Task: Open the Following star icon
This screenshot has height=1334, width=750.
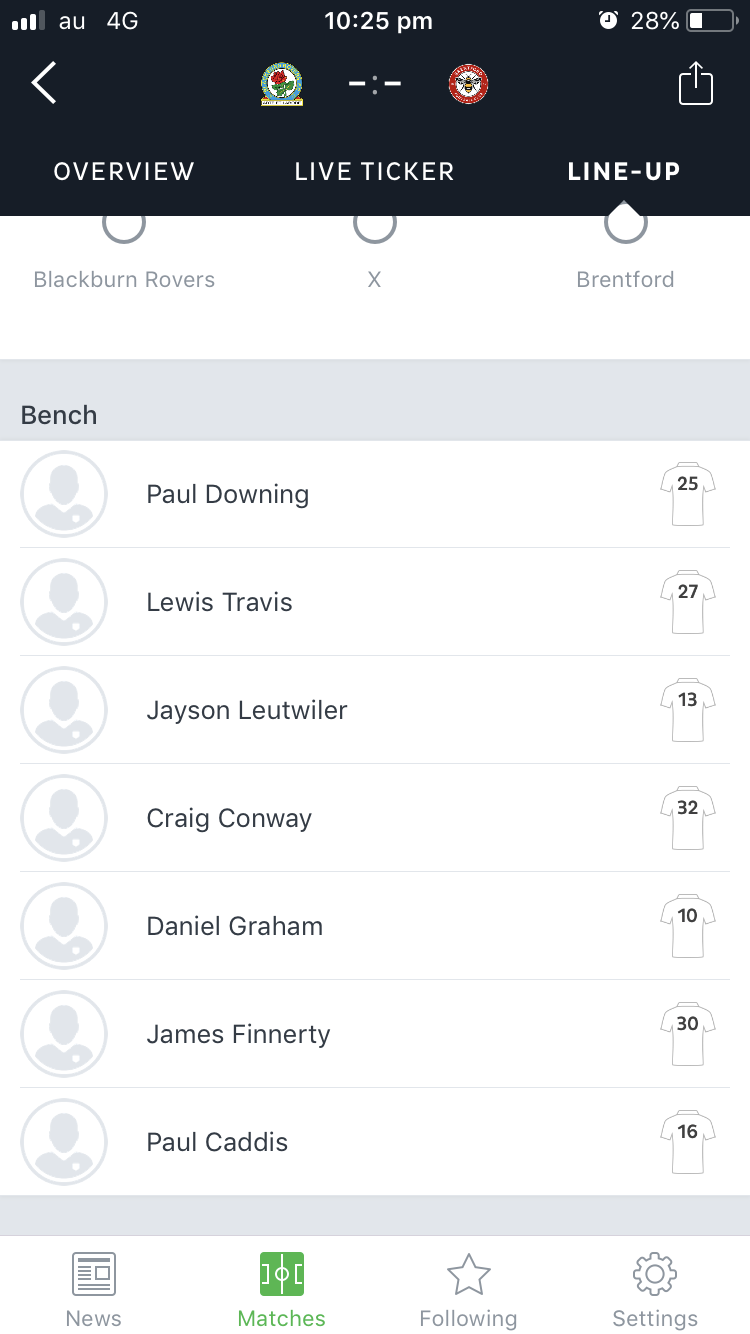Action: click(468, 1275)
